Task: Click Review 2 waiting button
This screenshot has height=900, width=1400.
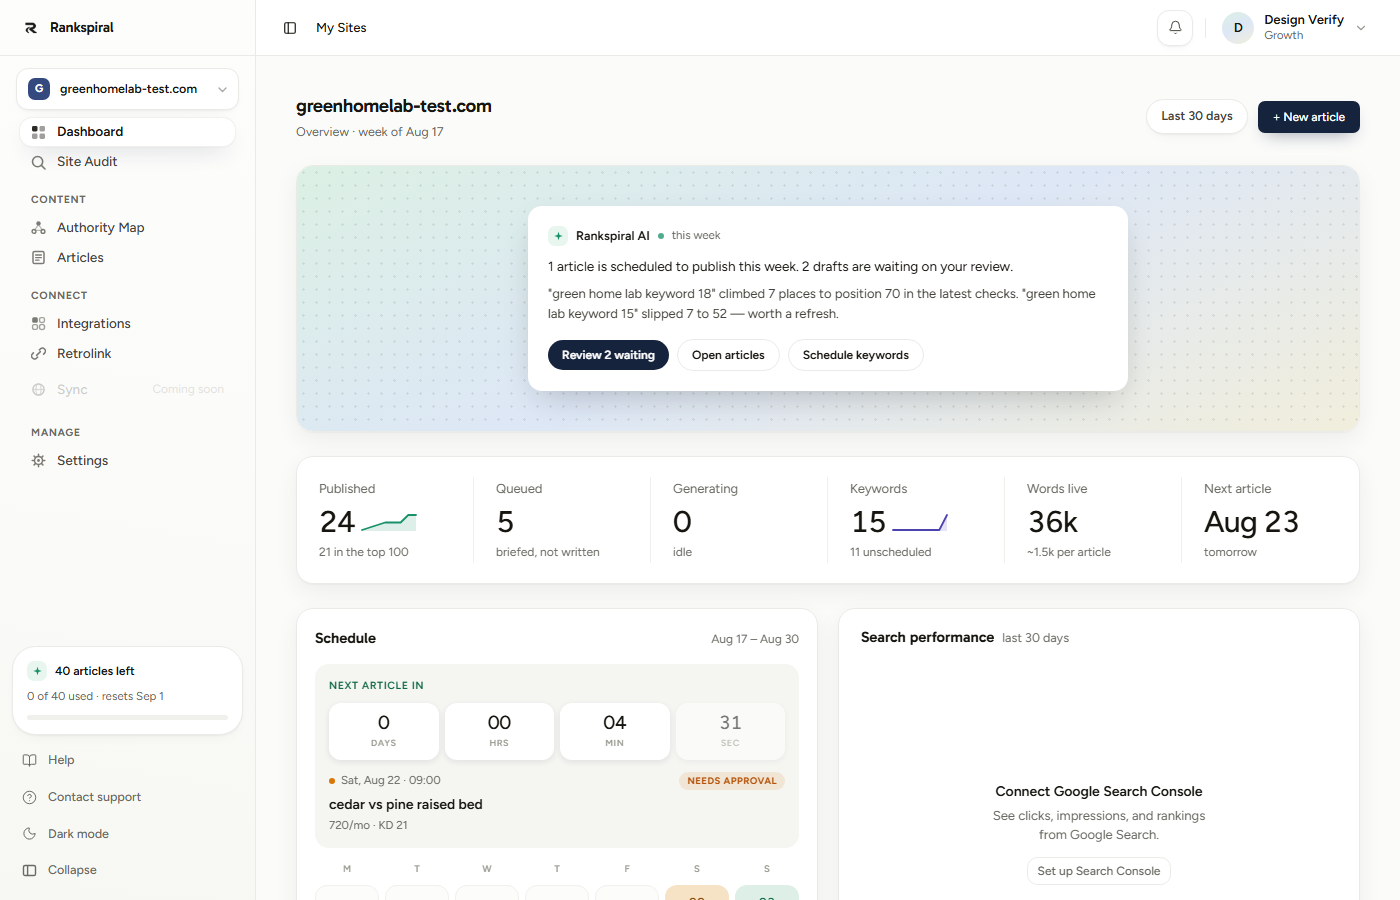Action: (608, 355)
